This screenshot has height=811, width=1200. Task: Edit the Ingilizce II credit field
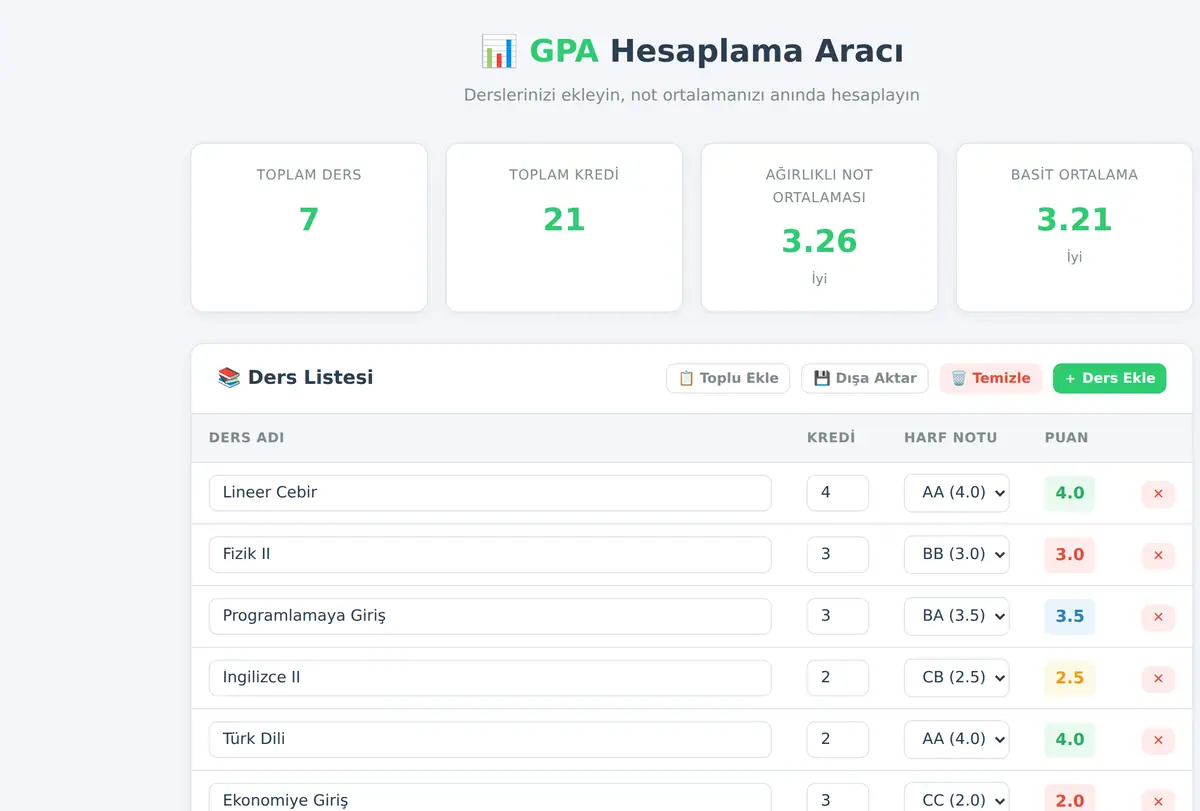click(838, 678)
